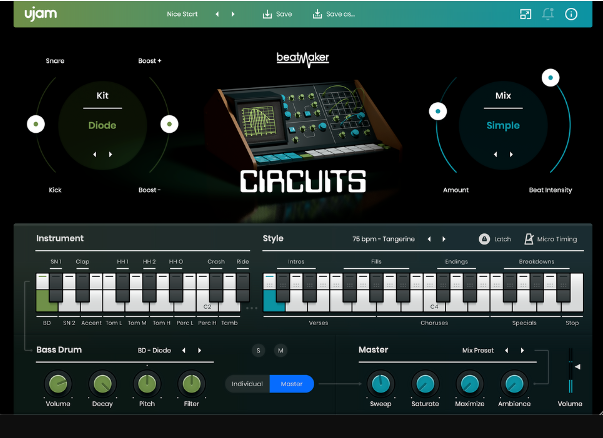Click the Specials style section label
Screen dimensions: 603x438
tap(524, 323)
